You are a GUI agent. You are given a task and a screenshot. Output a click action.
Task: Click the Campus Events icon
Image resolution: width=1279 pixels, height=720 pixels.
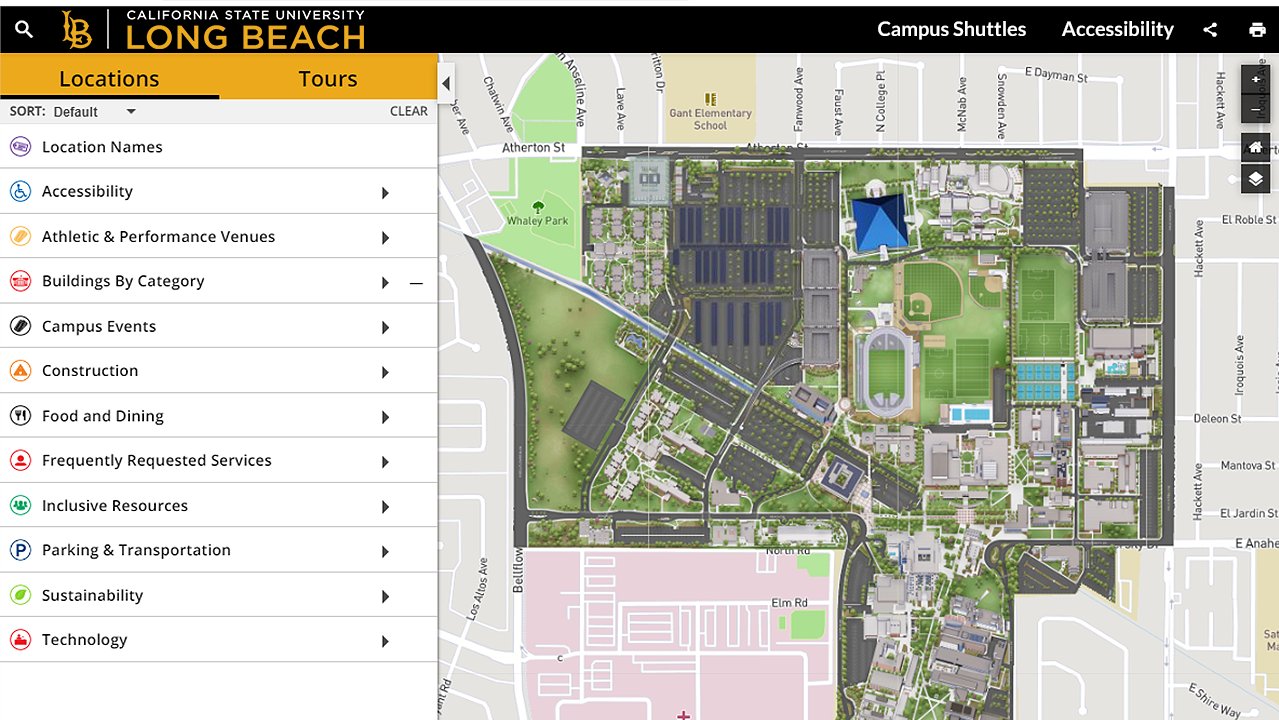(x=20, y=326)
